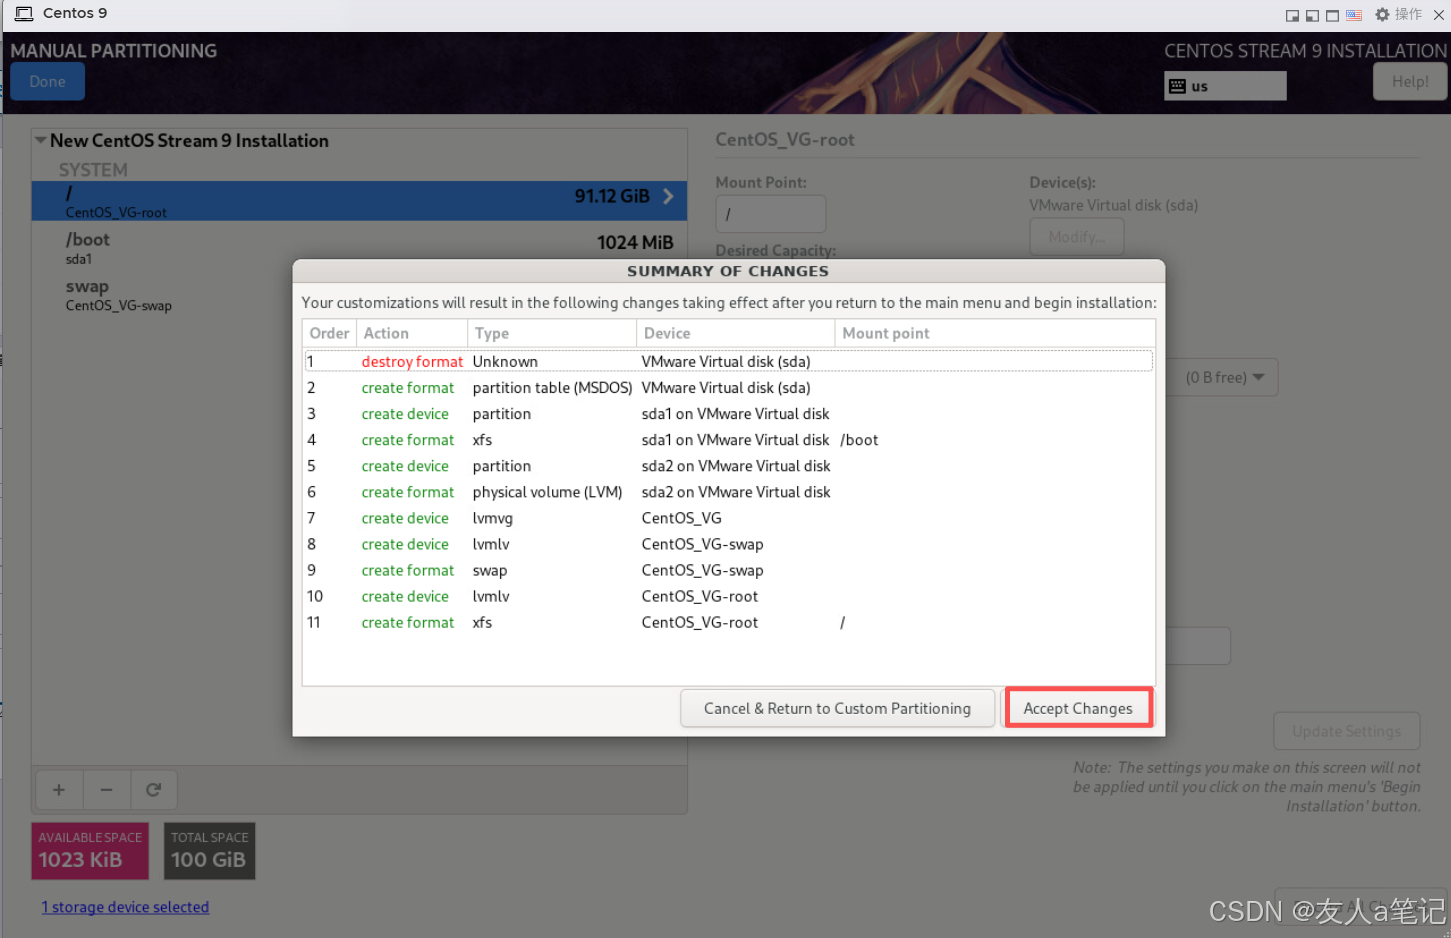Remove the mount point with the minus icon
The width and height of the screenshot is (1451, 938).
point(106,790)
